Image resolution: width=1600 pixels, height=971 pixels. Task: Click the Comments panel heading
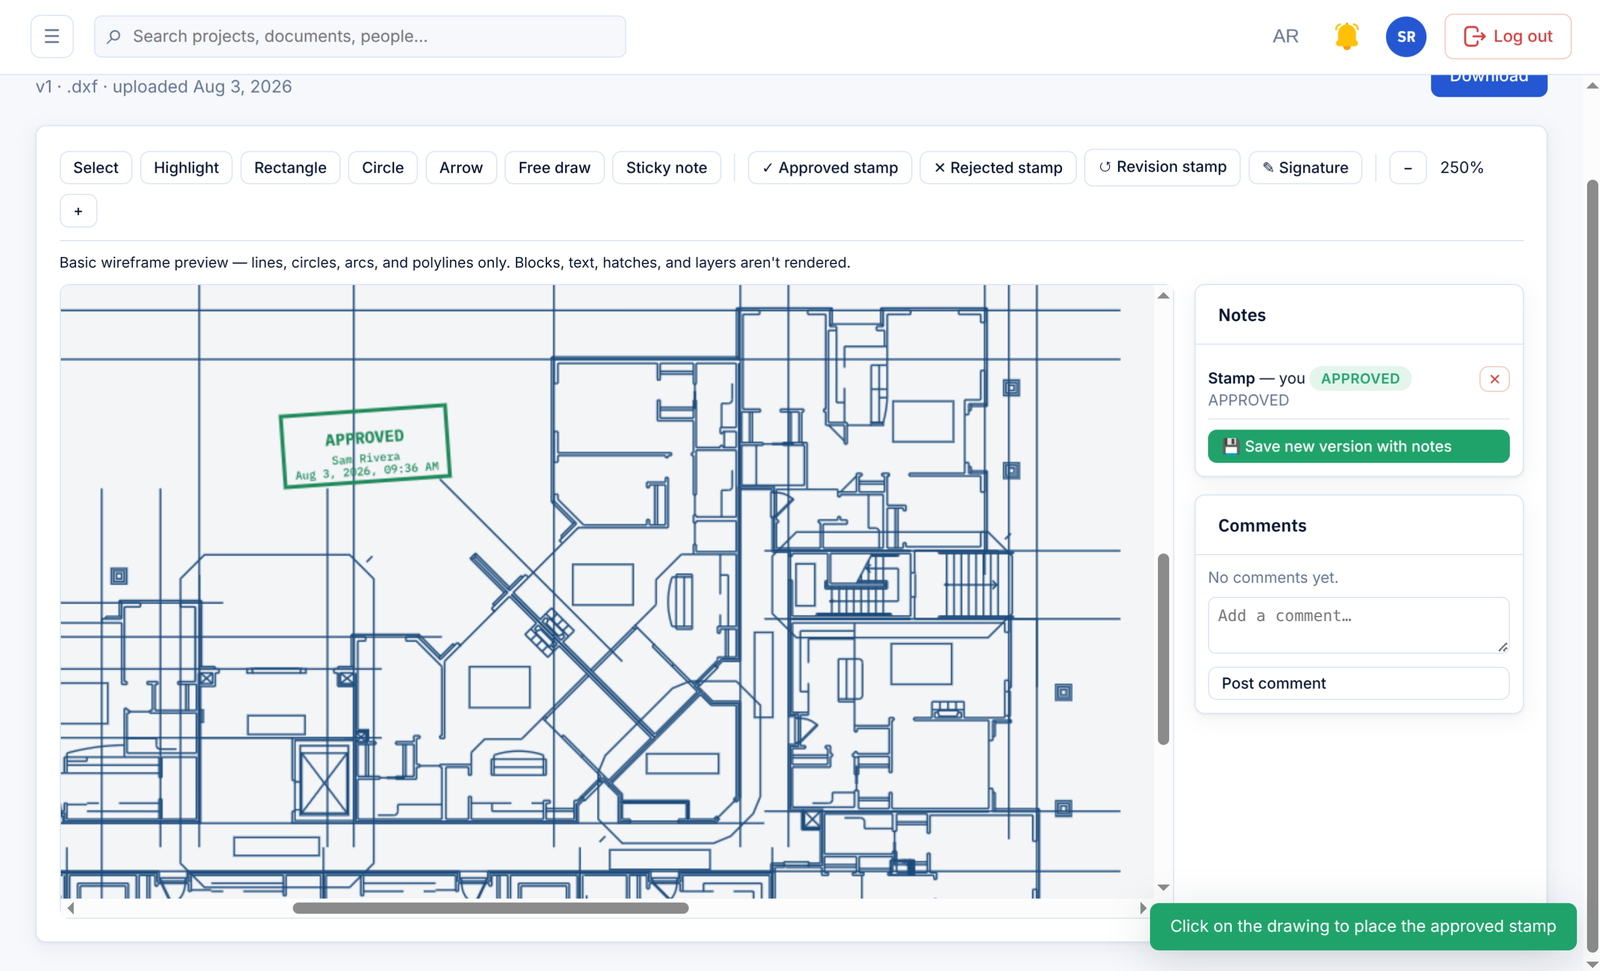(x=1262, y=526)
